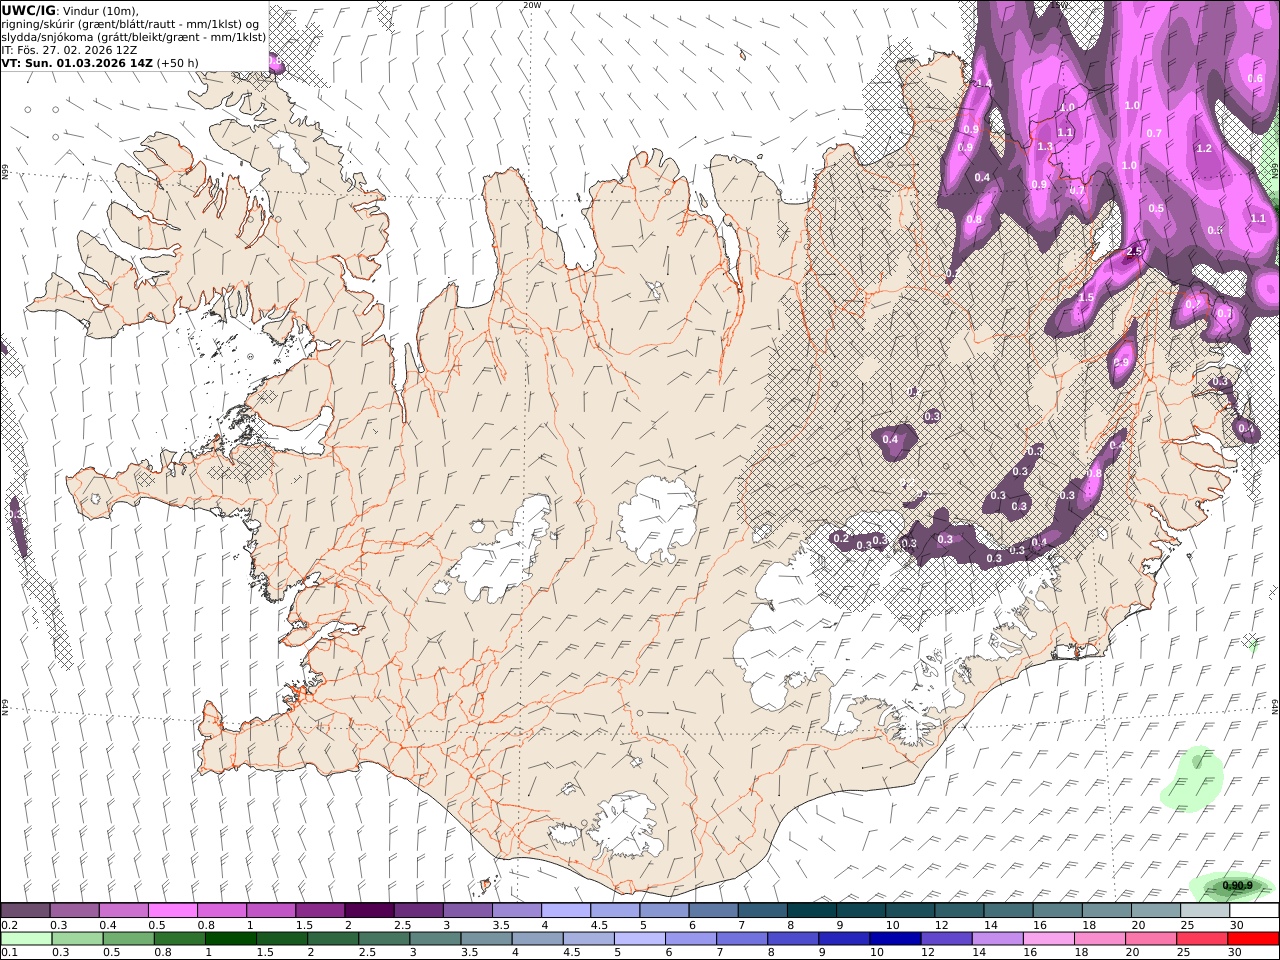1280x960 pixels.
Task: Click the '1.4' snowfall value on map
Action: click(x=983, y=83)
